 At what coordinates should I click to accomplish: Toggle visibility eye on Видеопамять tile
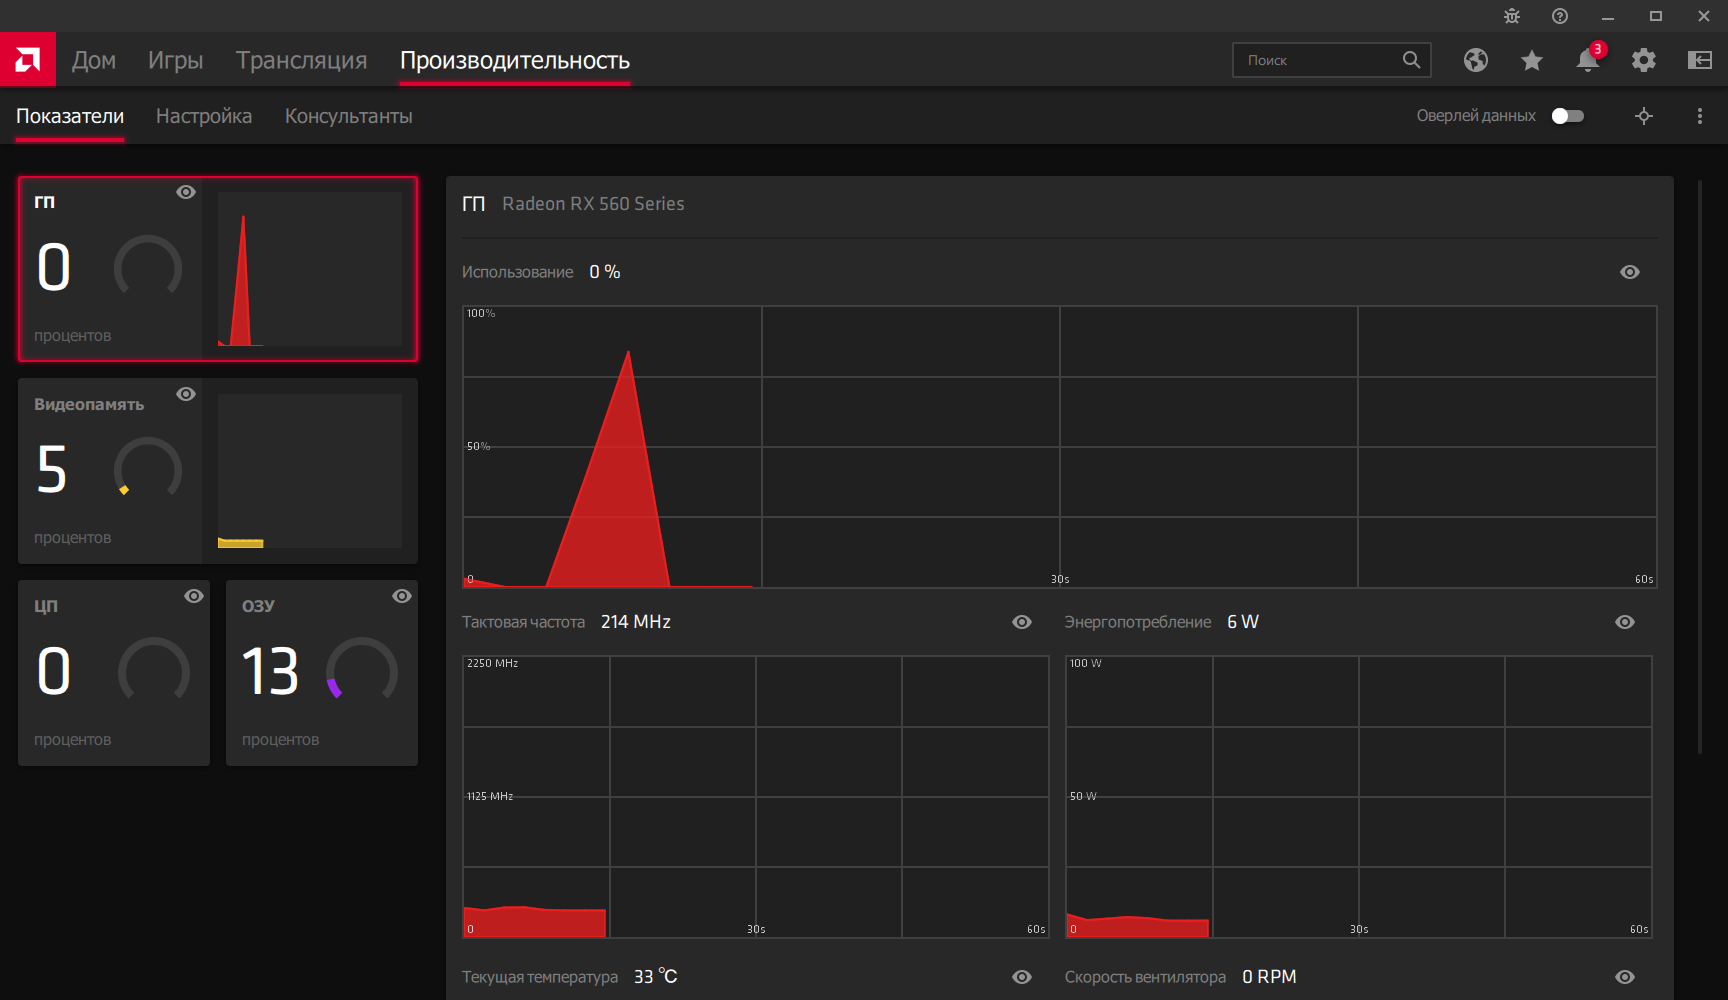[186, 394]
